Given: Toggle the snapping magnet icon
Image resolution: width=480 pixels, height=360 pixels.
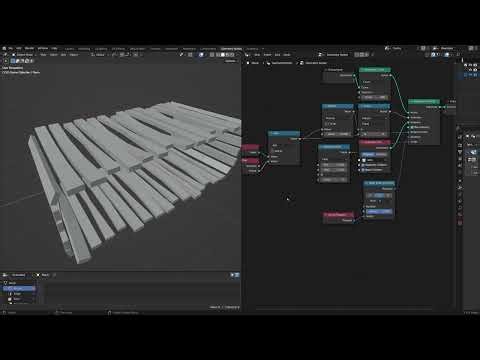Looking at the screenshot, I should click(x=123, y=55).
